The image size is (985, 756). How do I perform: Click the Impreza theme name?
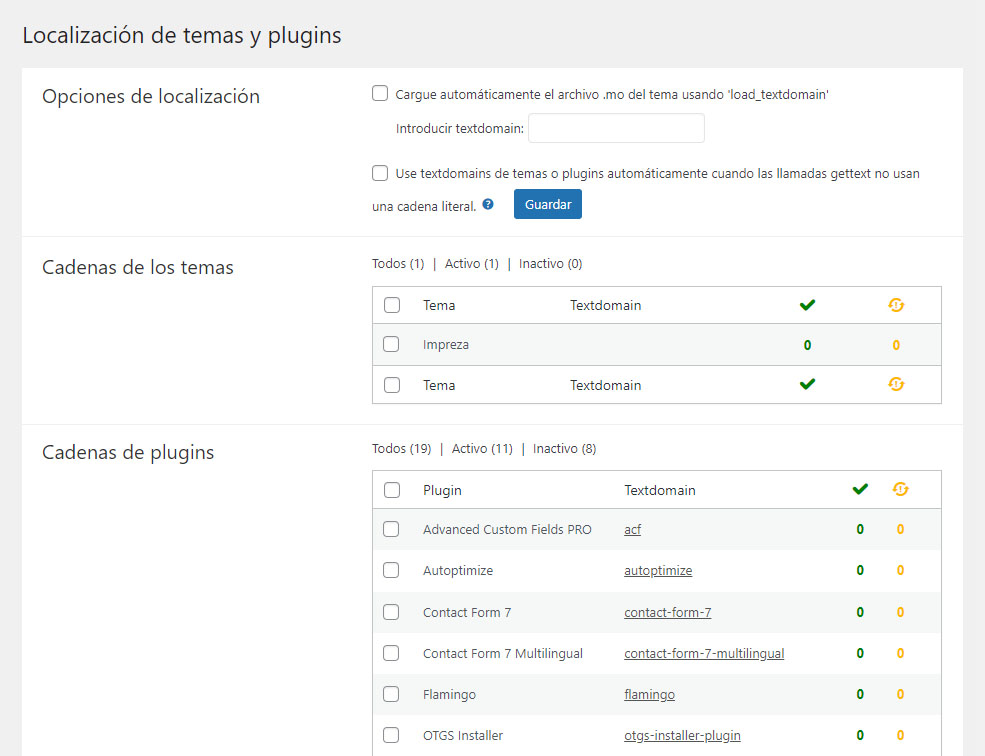(445, 345)
